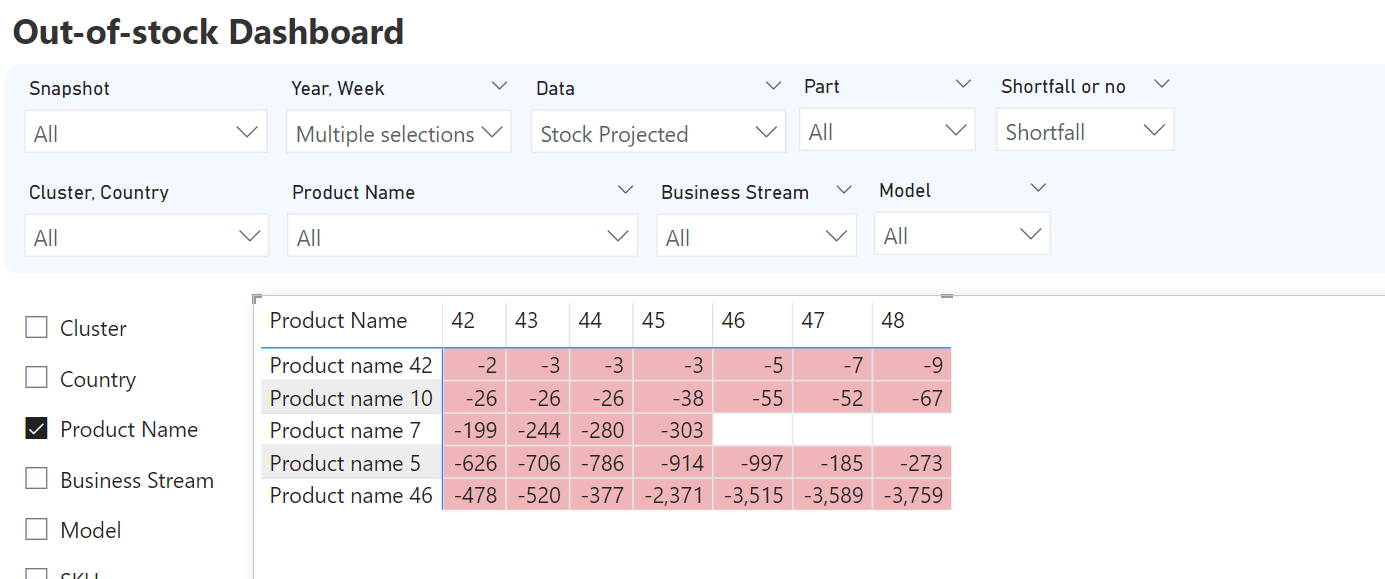Image resolution: width=1385 pixels, height=579 pixels.
Task: Click the week 45 column header
Action: [x=672, y=321]
